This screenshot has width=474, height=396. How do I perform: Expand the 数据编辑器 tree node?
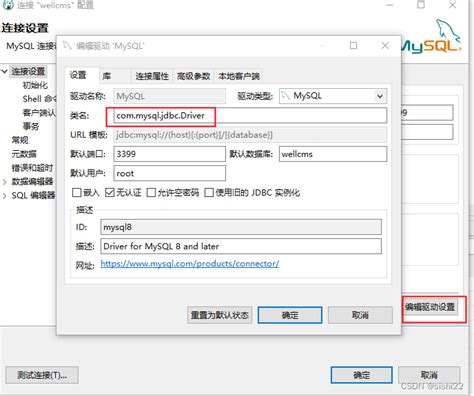[5, 182]
